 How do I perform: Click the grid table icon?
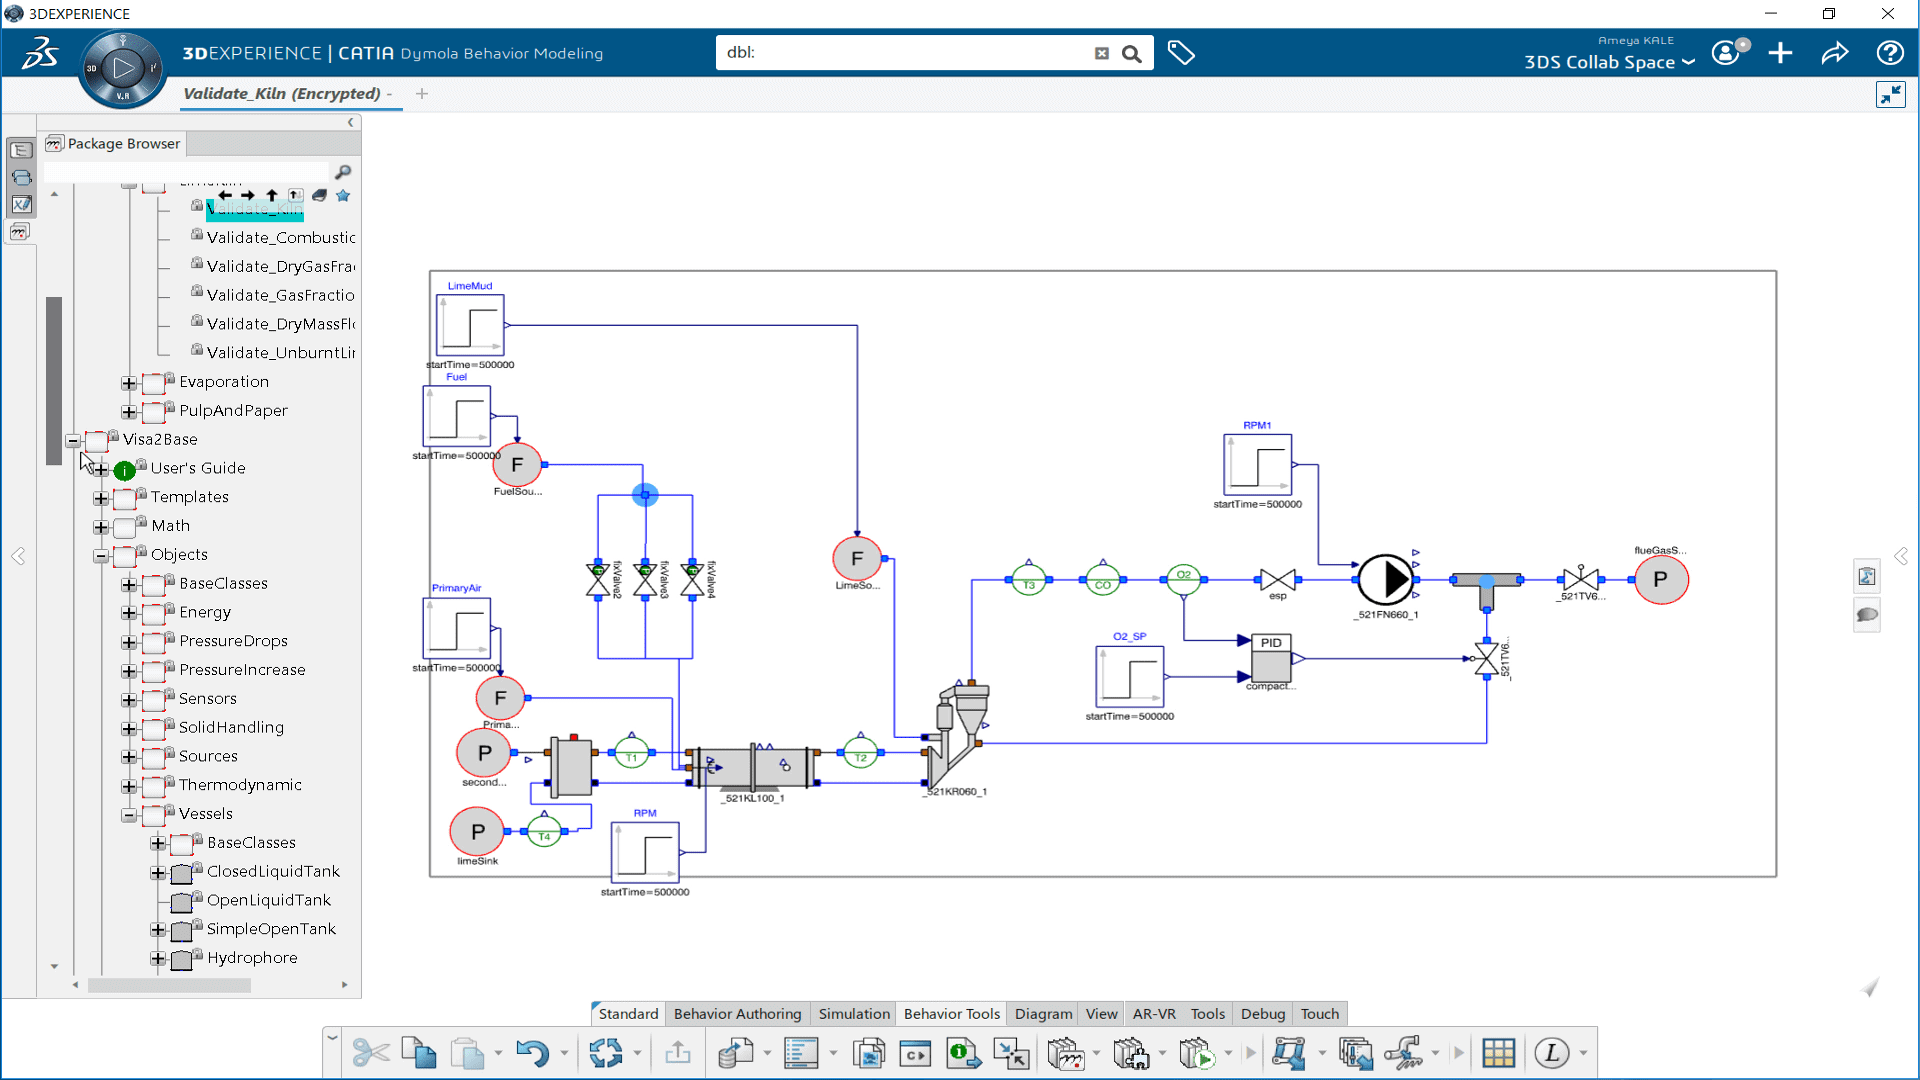pyautogui.click(x=1498, y=1053)
